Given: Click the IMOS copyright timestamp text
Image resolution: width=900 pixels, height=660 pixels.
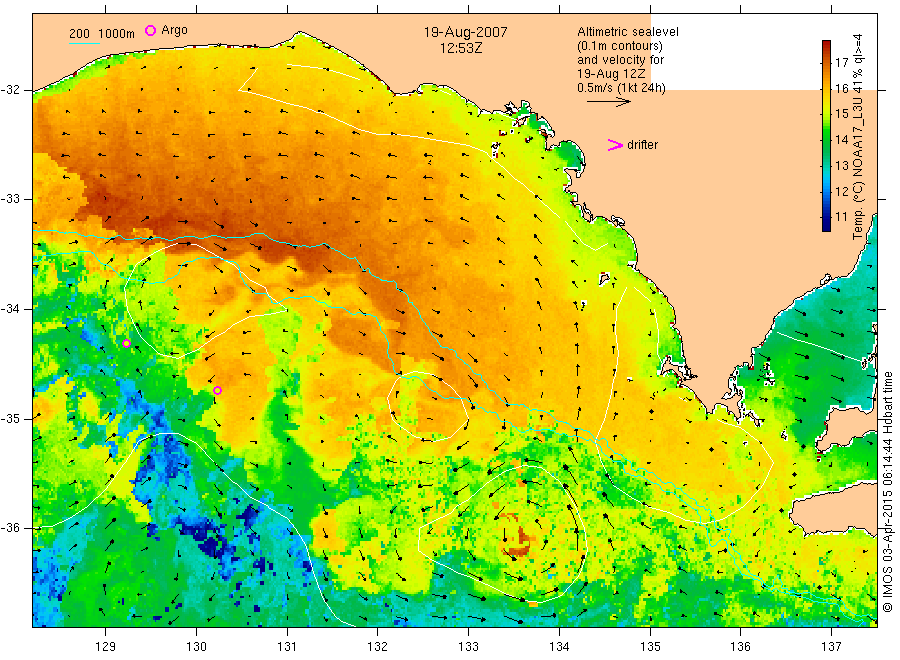Looking at the screenshot, I should click(888, 491).
